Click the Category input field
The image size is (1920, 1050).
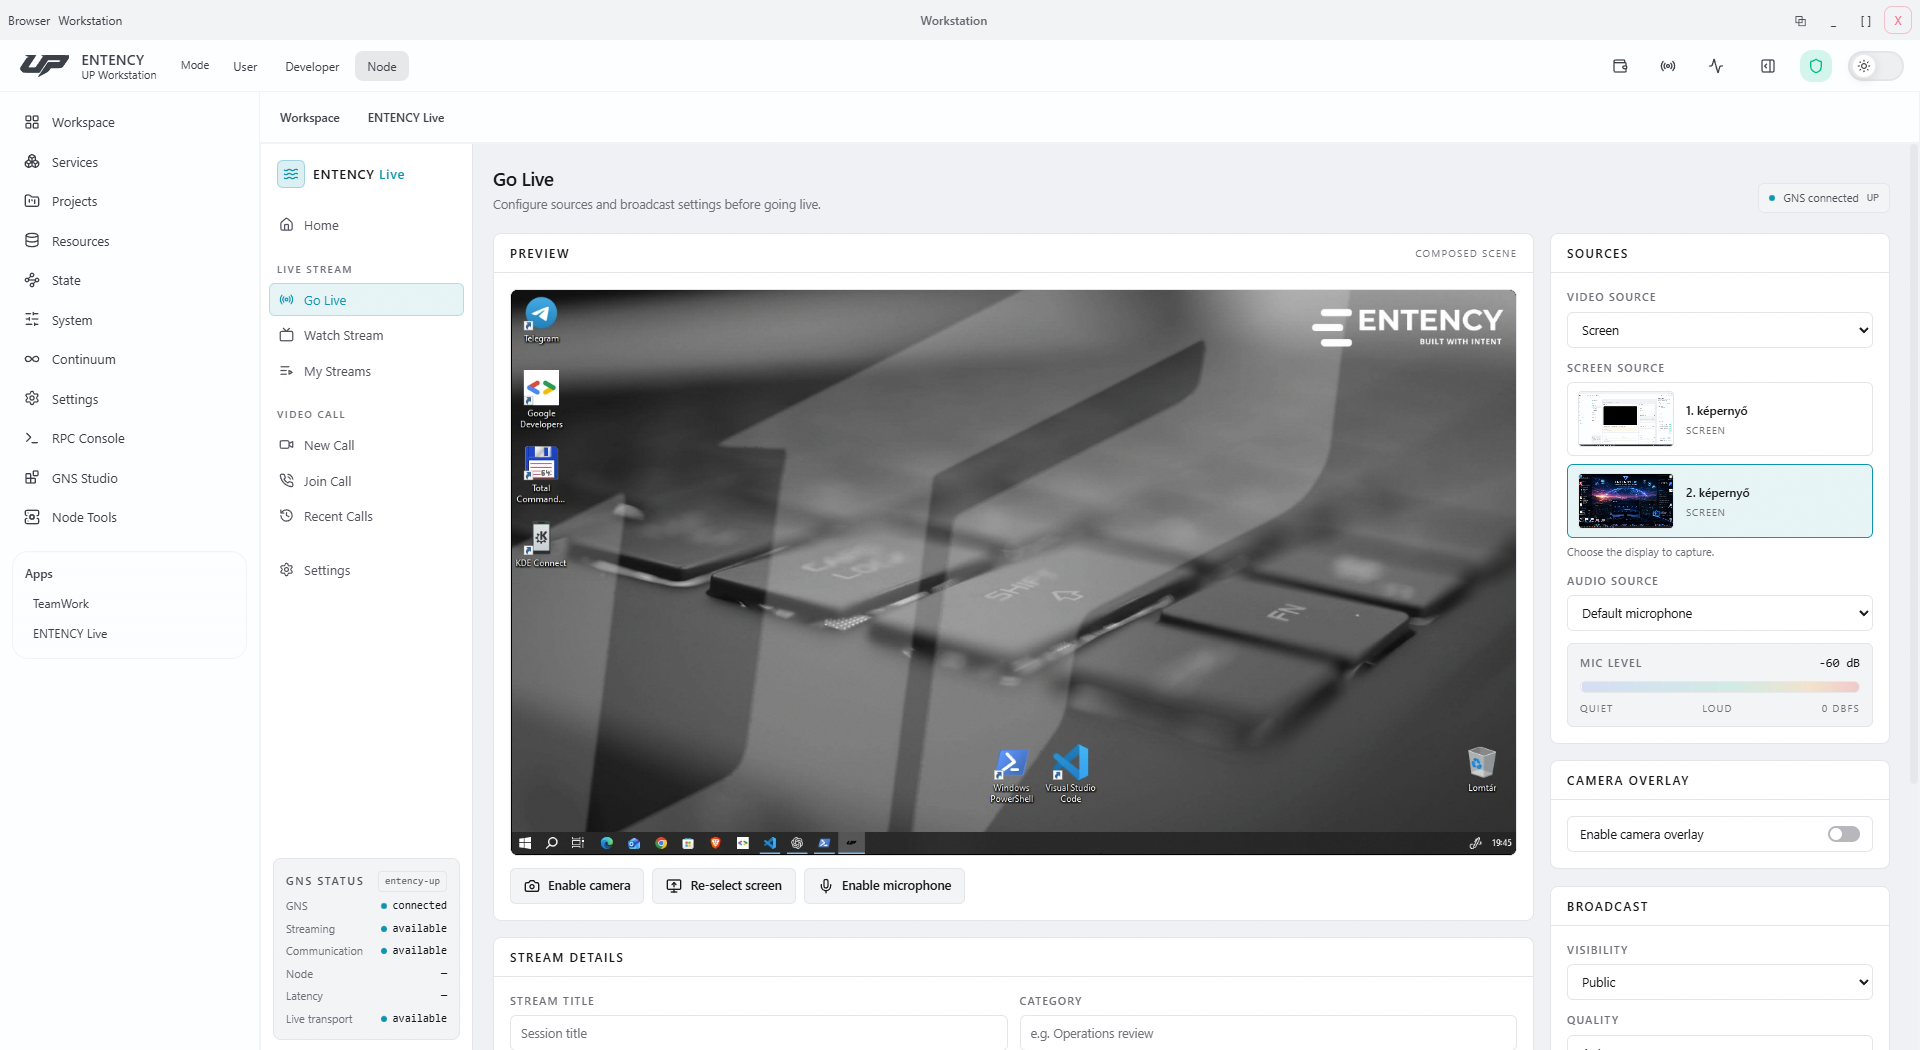[1267, 1033]
